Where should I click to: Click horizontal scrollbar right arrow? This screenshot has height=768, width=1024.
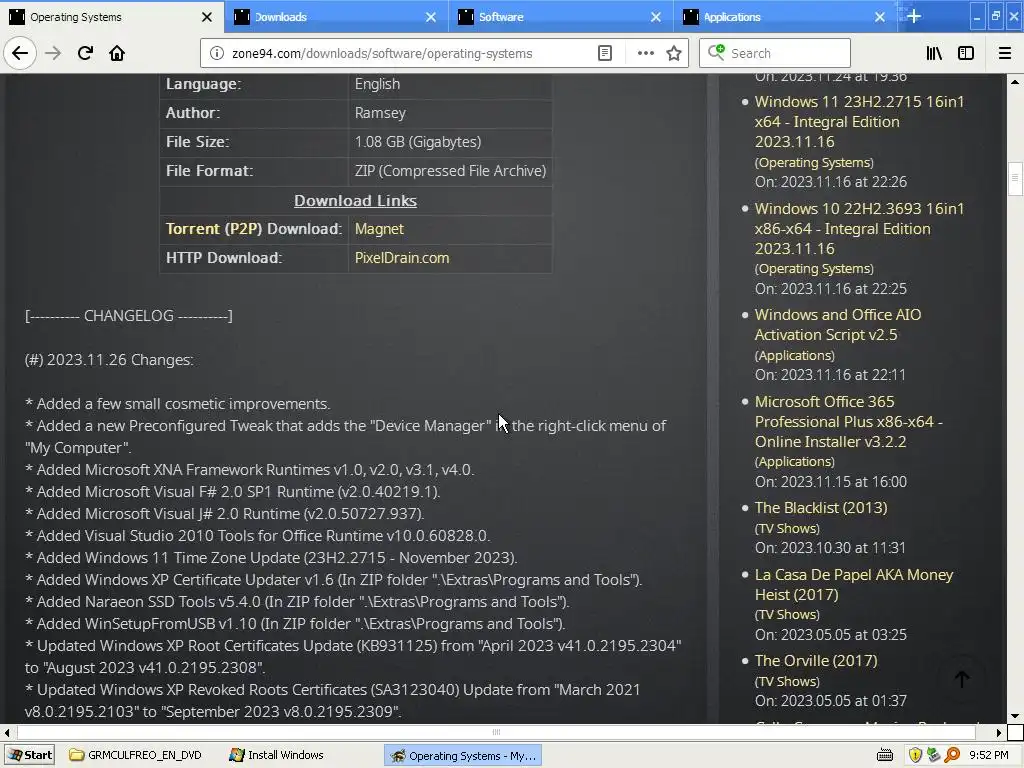pyautogui.click(x=999, y=733)
